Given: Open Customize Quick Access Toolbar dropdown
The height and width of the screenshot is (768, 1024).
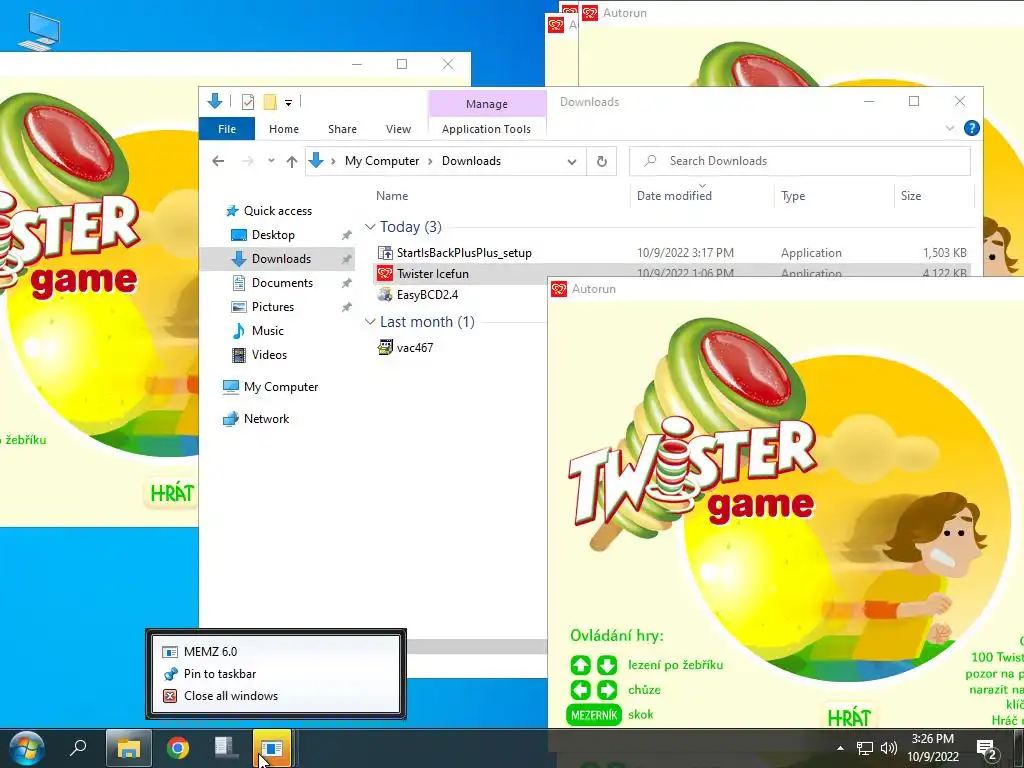Looking at the screenshot, I should pos(288,102).
